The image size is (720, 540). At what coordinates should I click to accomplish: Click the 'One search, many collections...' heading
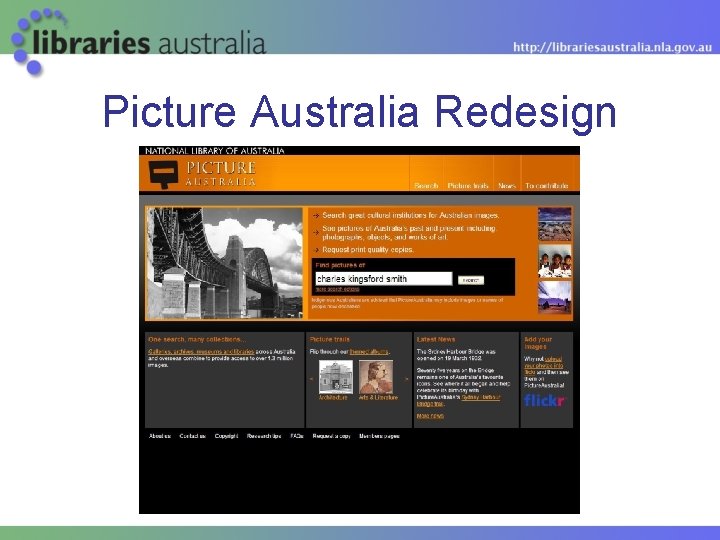(197, 339)
